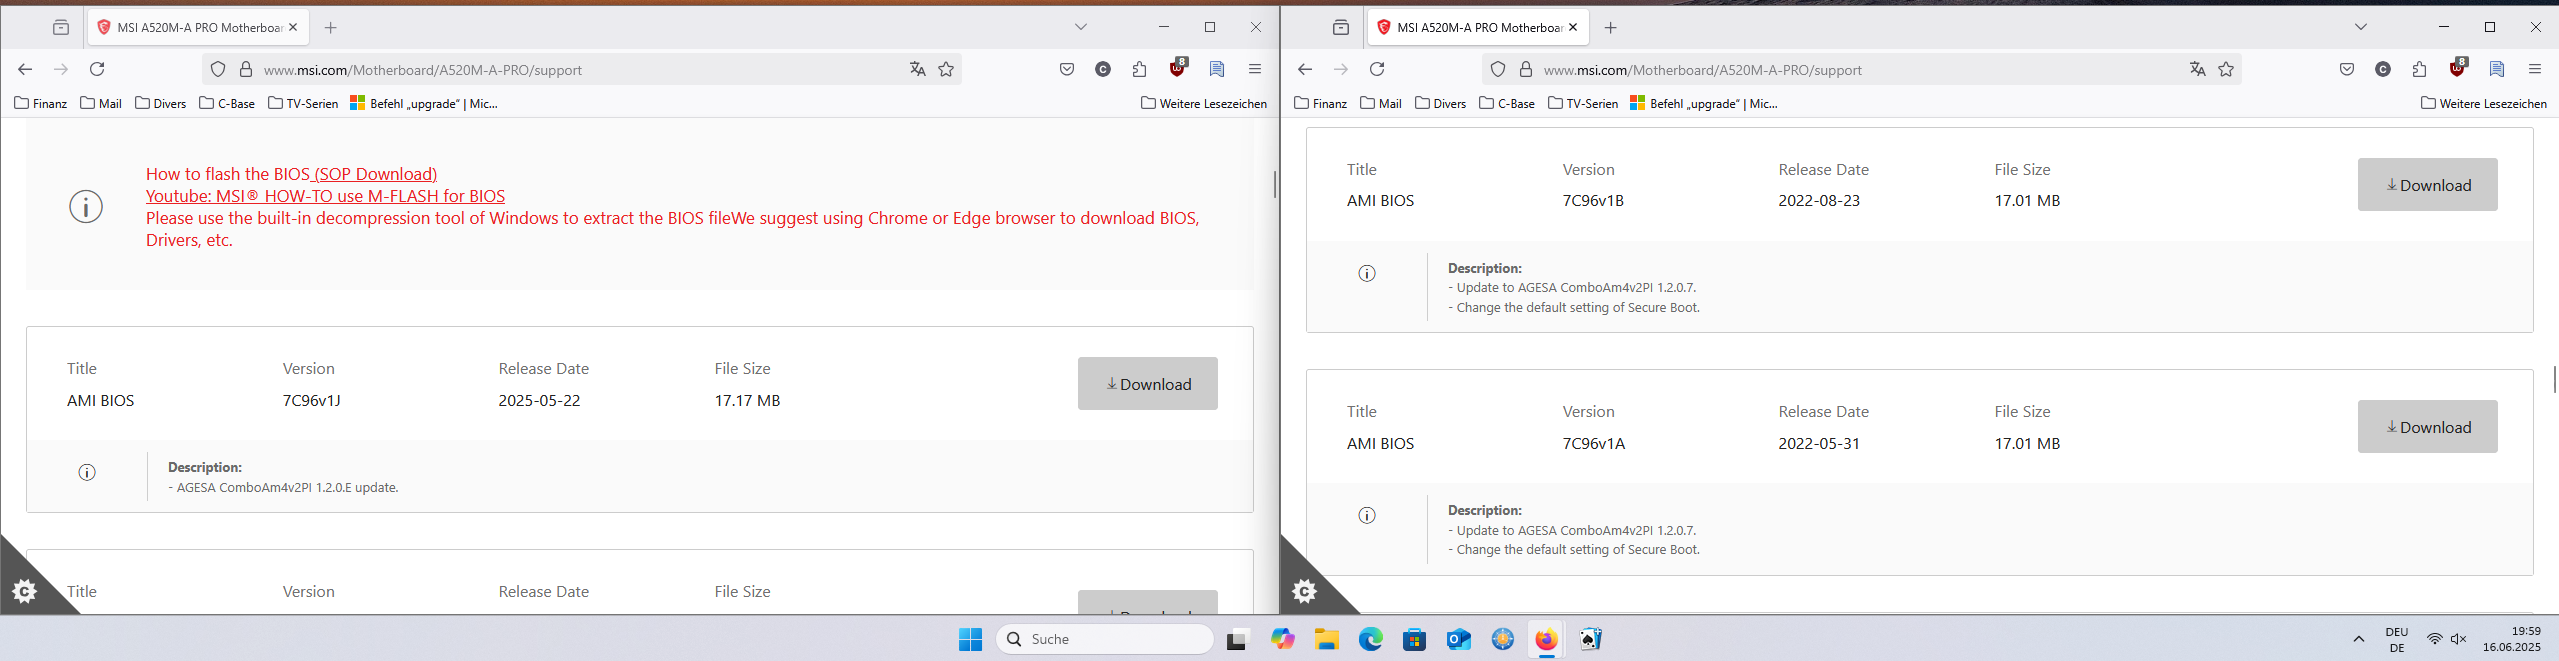
Task: Open Mail bookmark folder in left window
Action: pyautogui.click(x=101, y=103)
